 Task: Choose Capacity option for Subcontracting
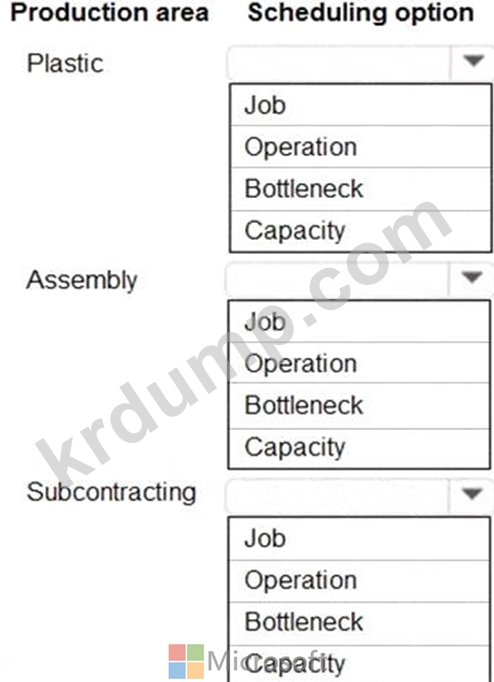click(x=359, y=664)
